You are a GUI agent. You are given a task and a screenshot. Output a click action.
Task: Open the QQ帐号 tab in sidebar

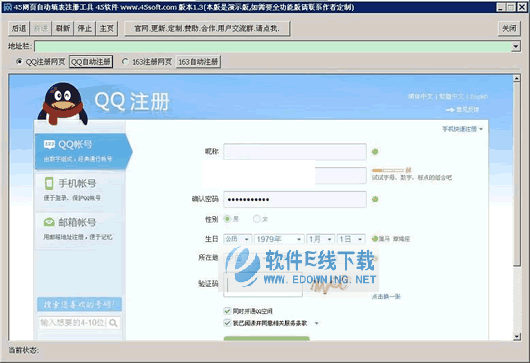(x=83, y=151)
